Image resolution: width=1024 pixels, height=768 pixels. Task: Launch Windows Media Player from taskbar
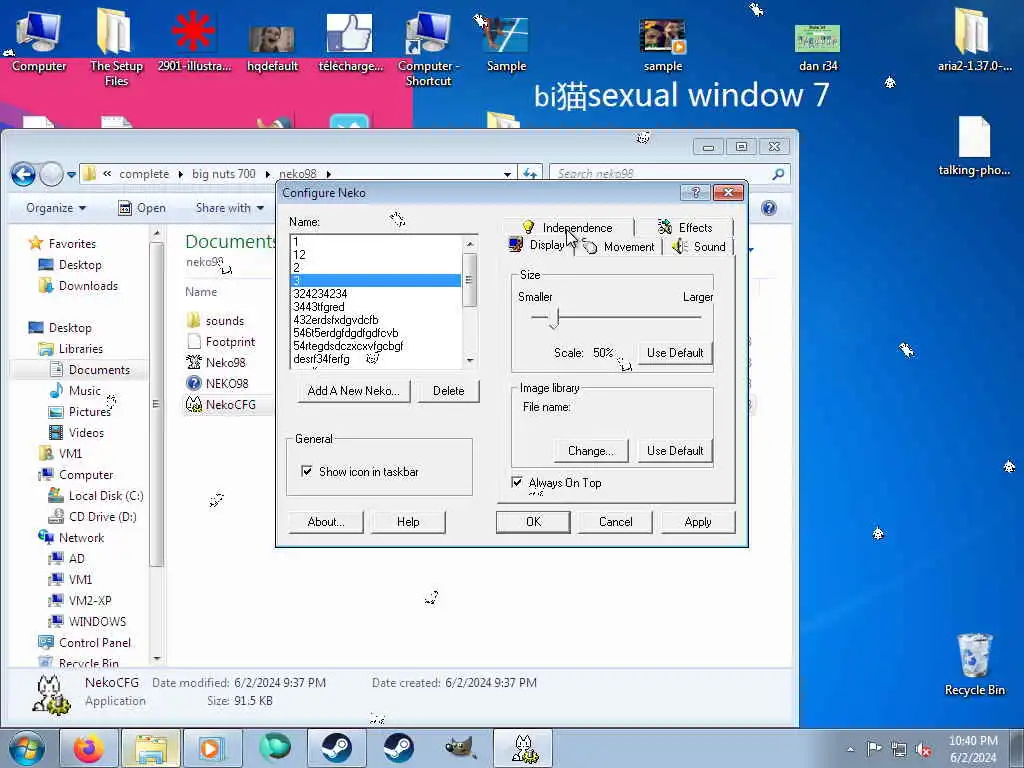[x=211, y=748]
